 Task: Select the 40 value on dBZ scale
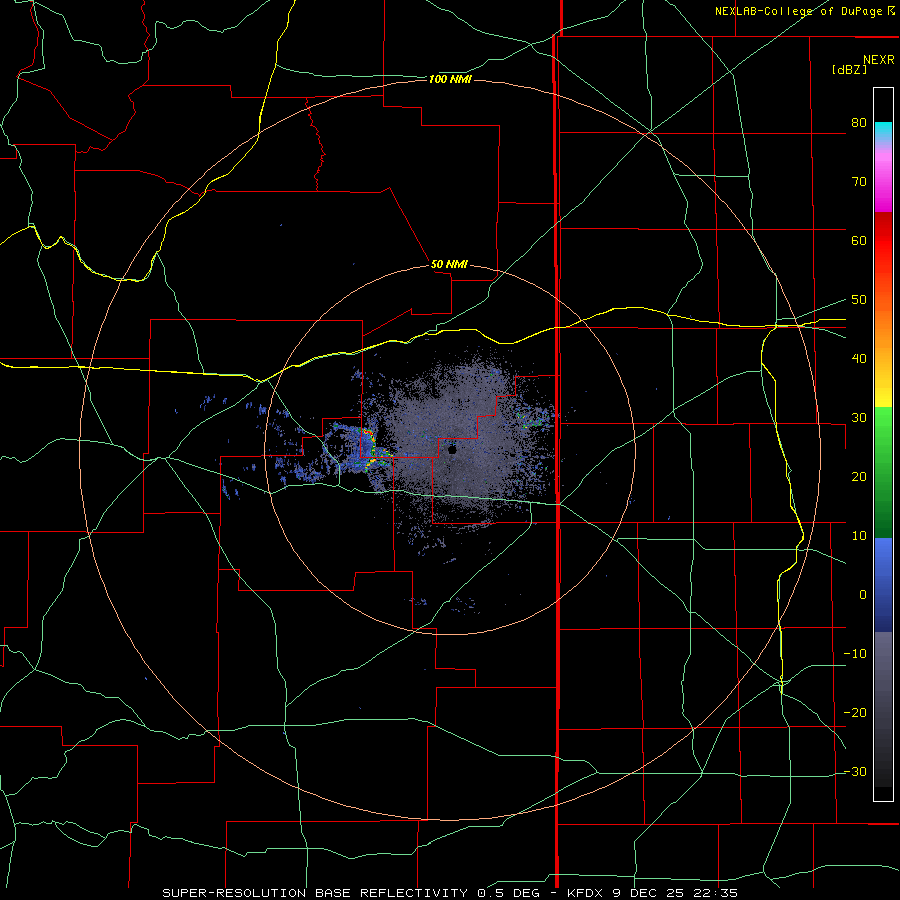[x=859, y=359]
